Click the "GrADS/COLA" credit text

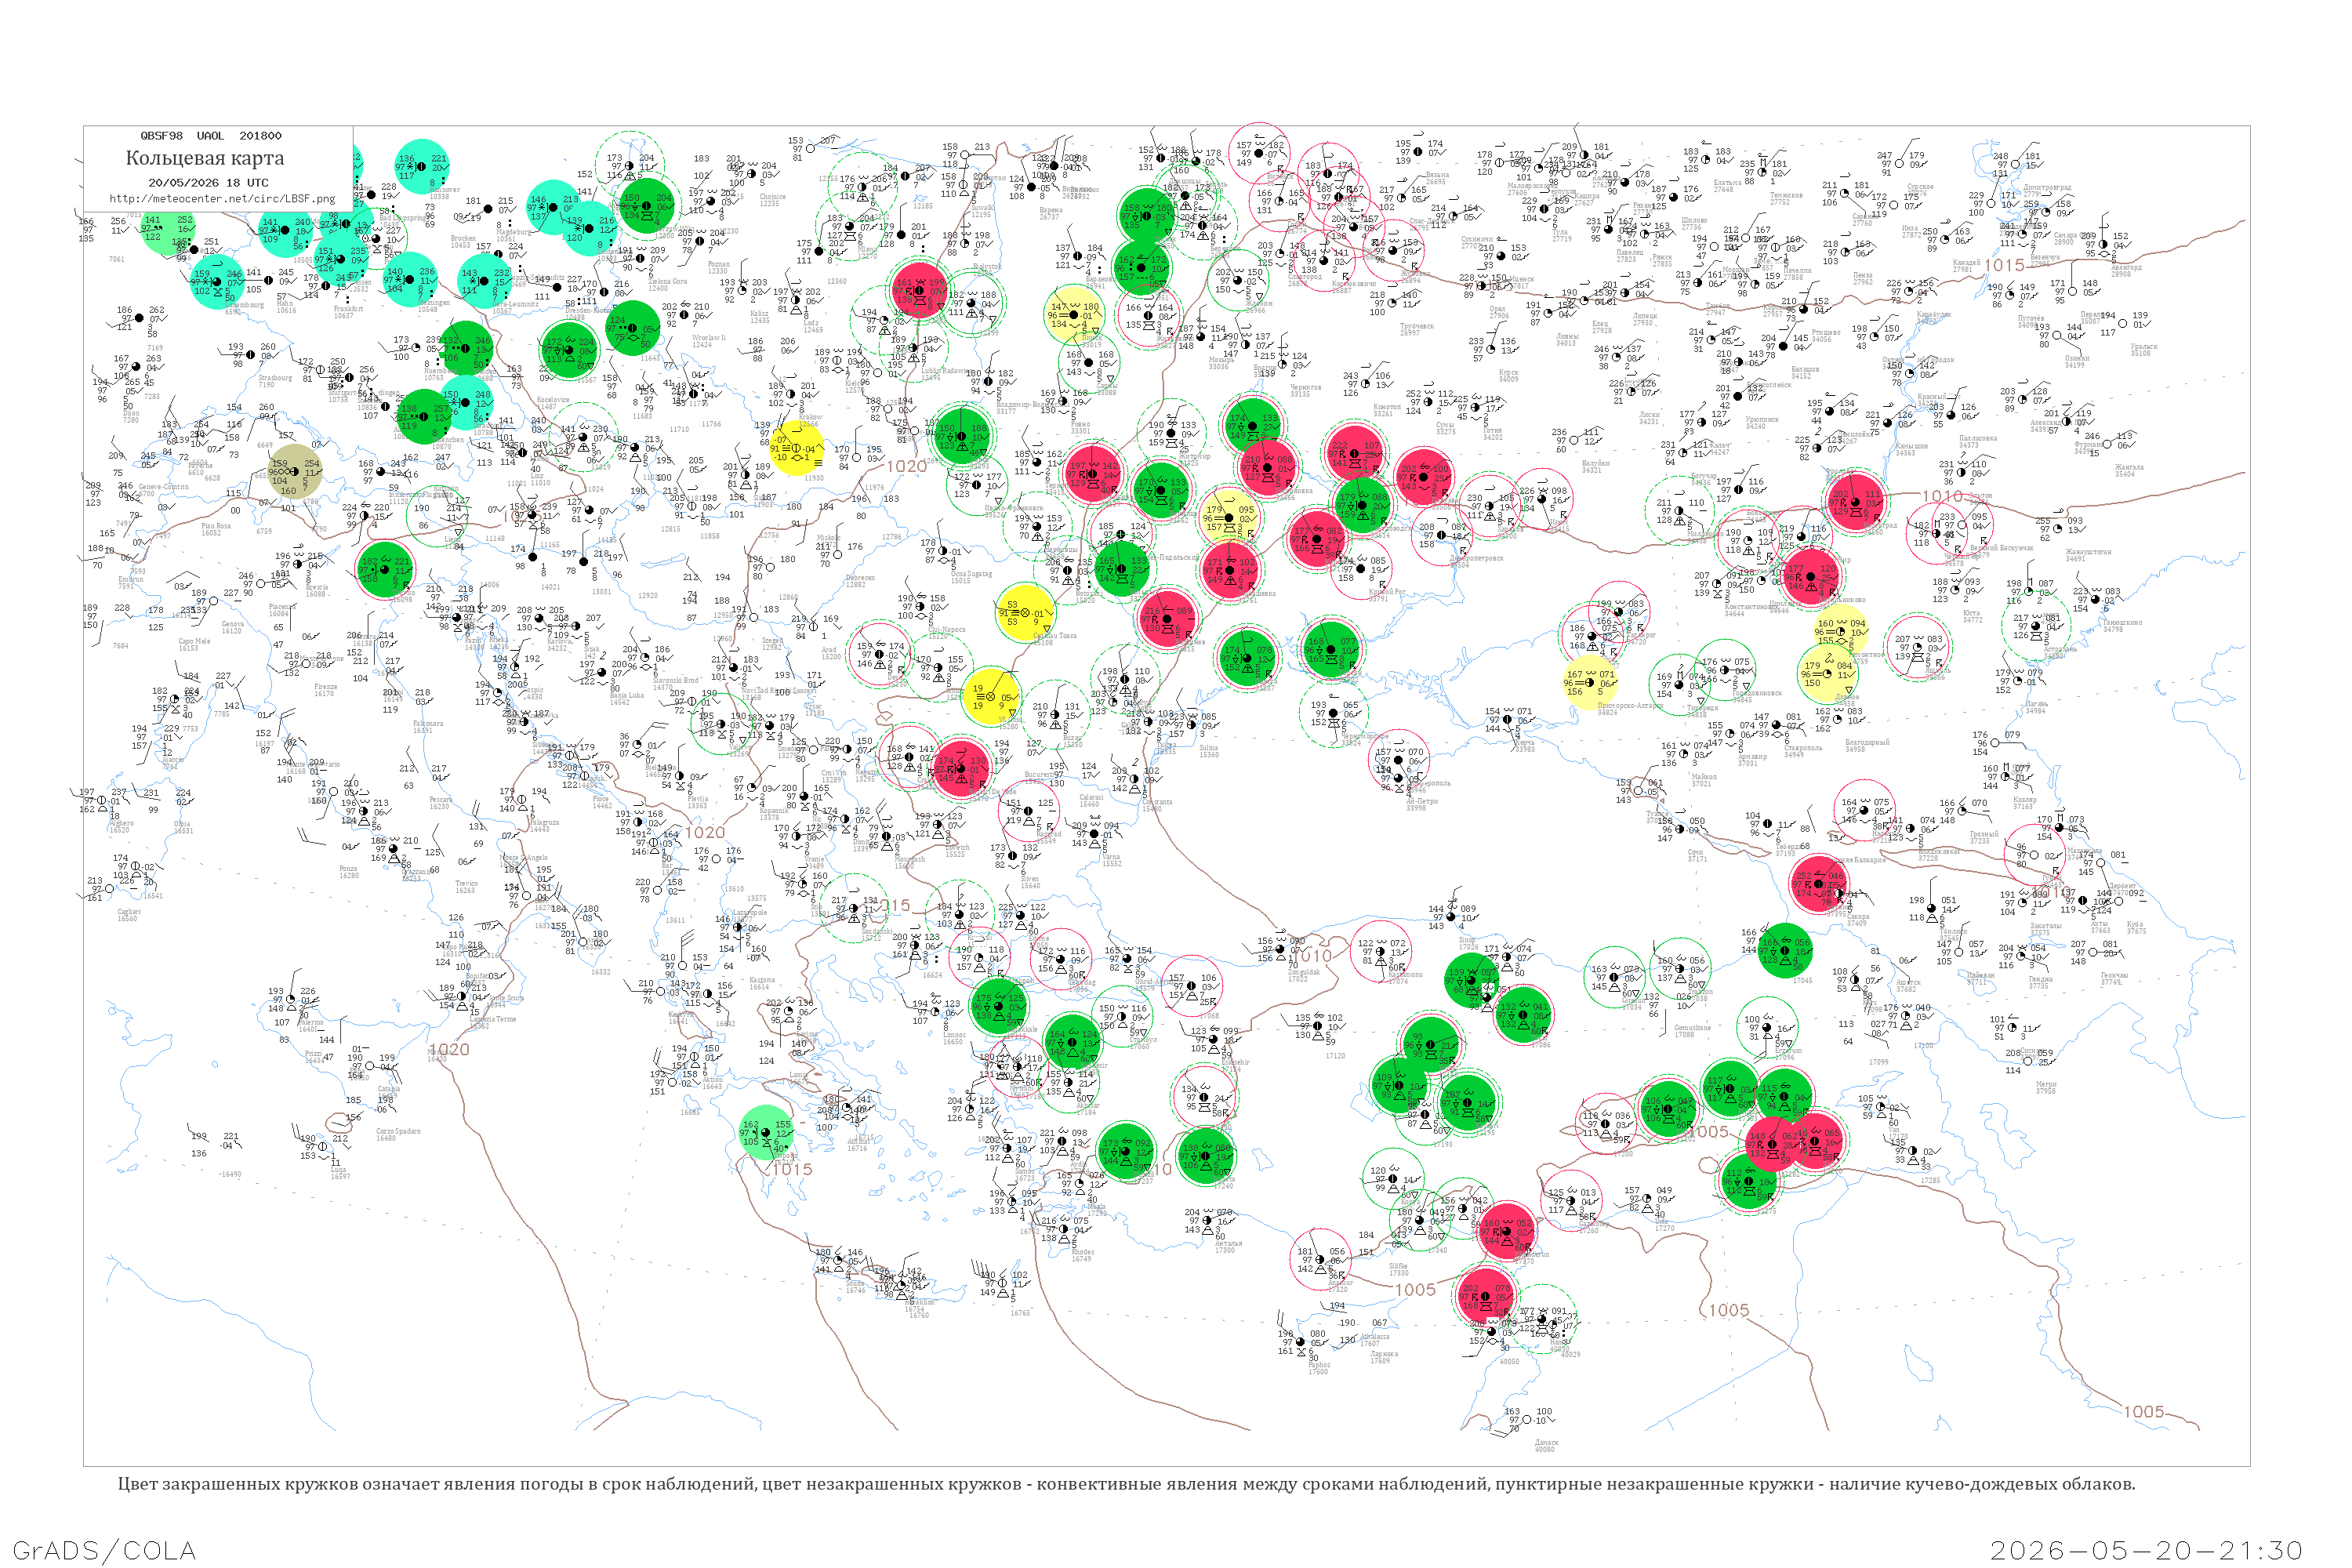104,1550
